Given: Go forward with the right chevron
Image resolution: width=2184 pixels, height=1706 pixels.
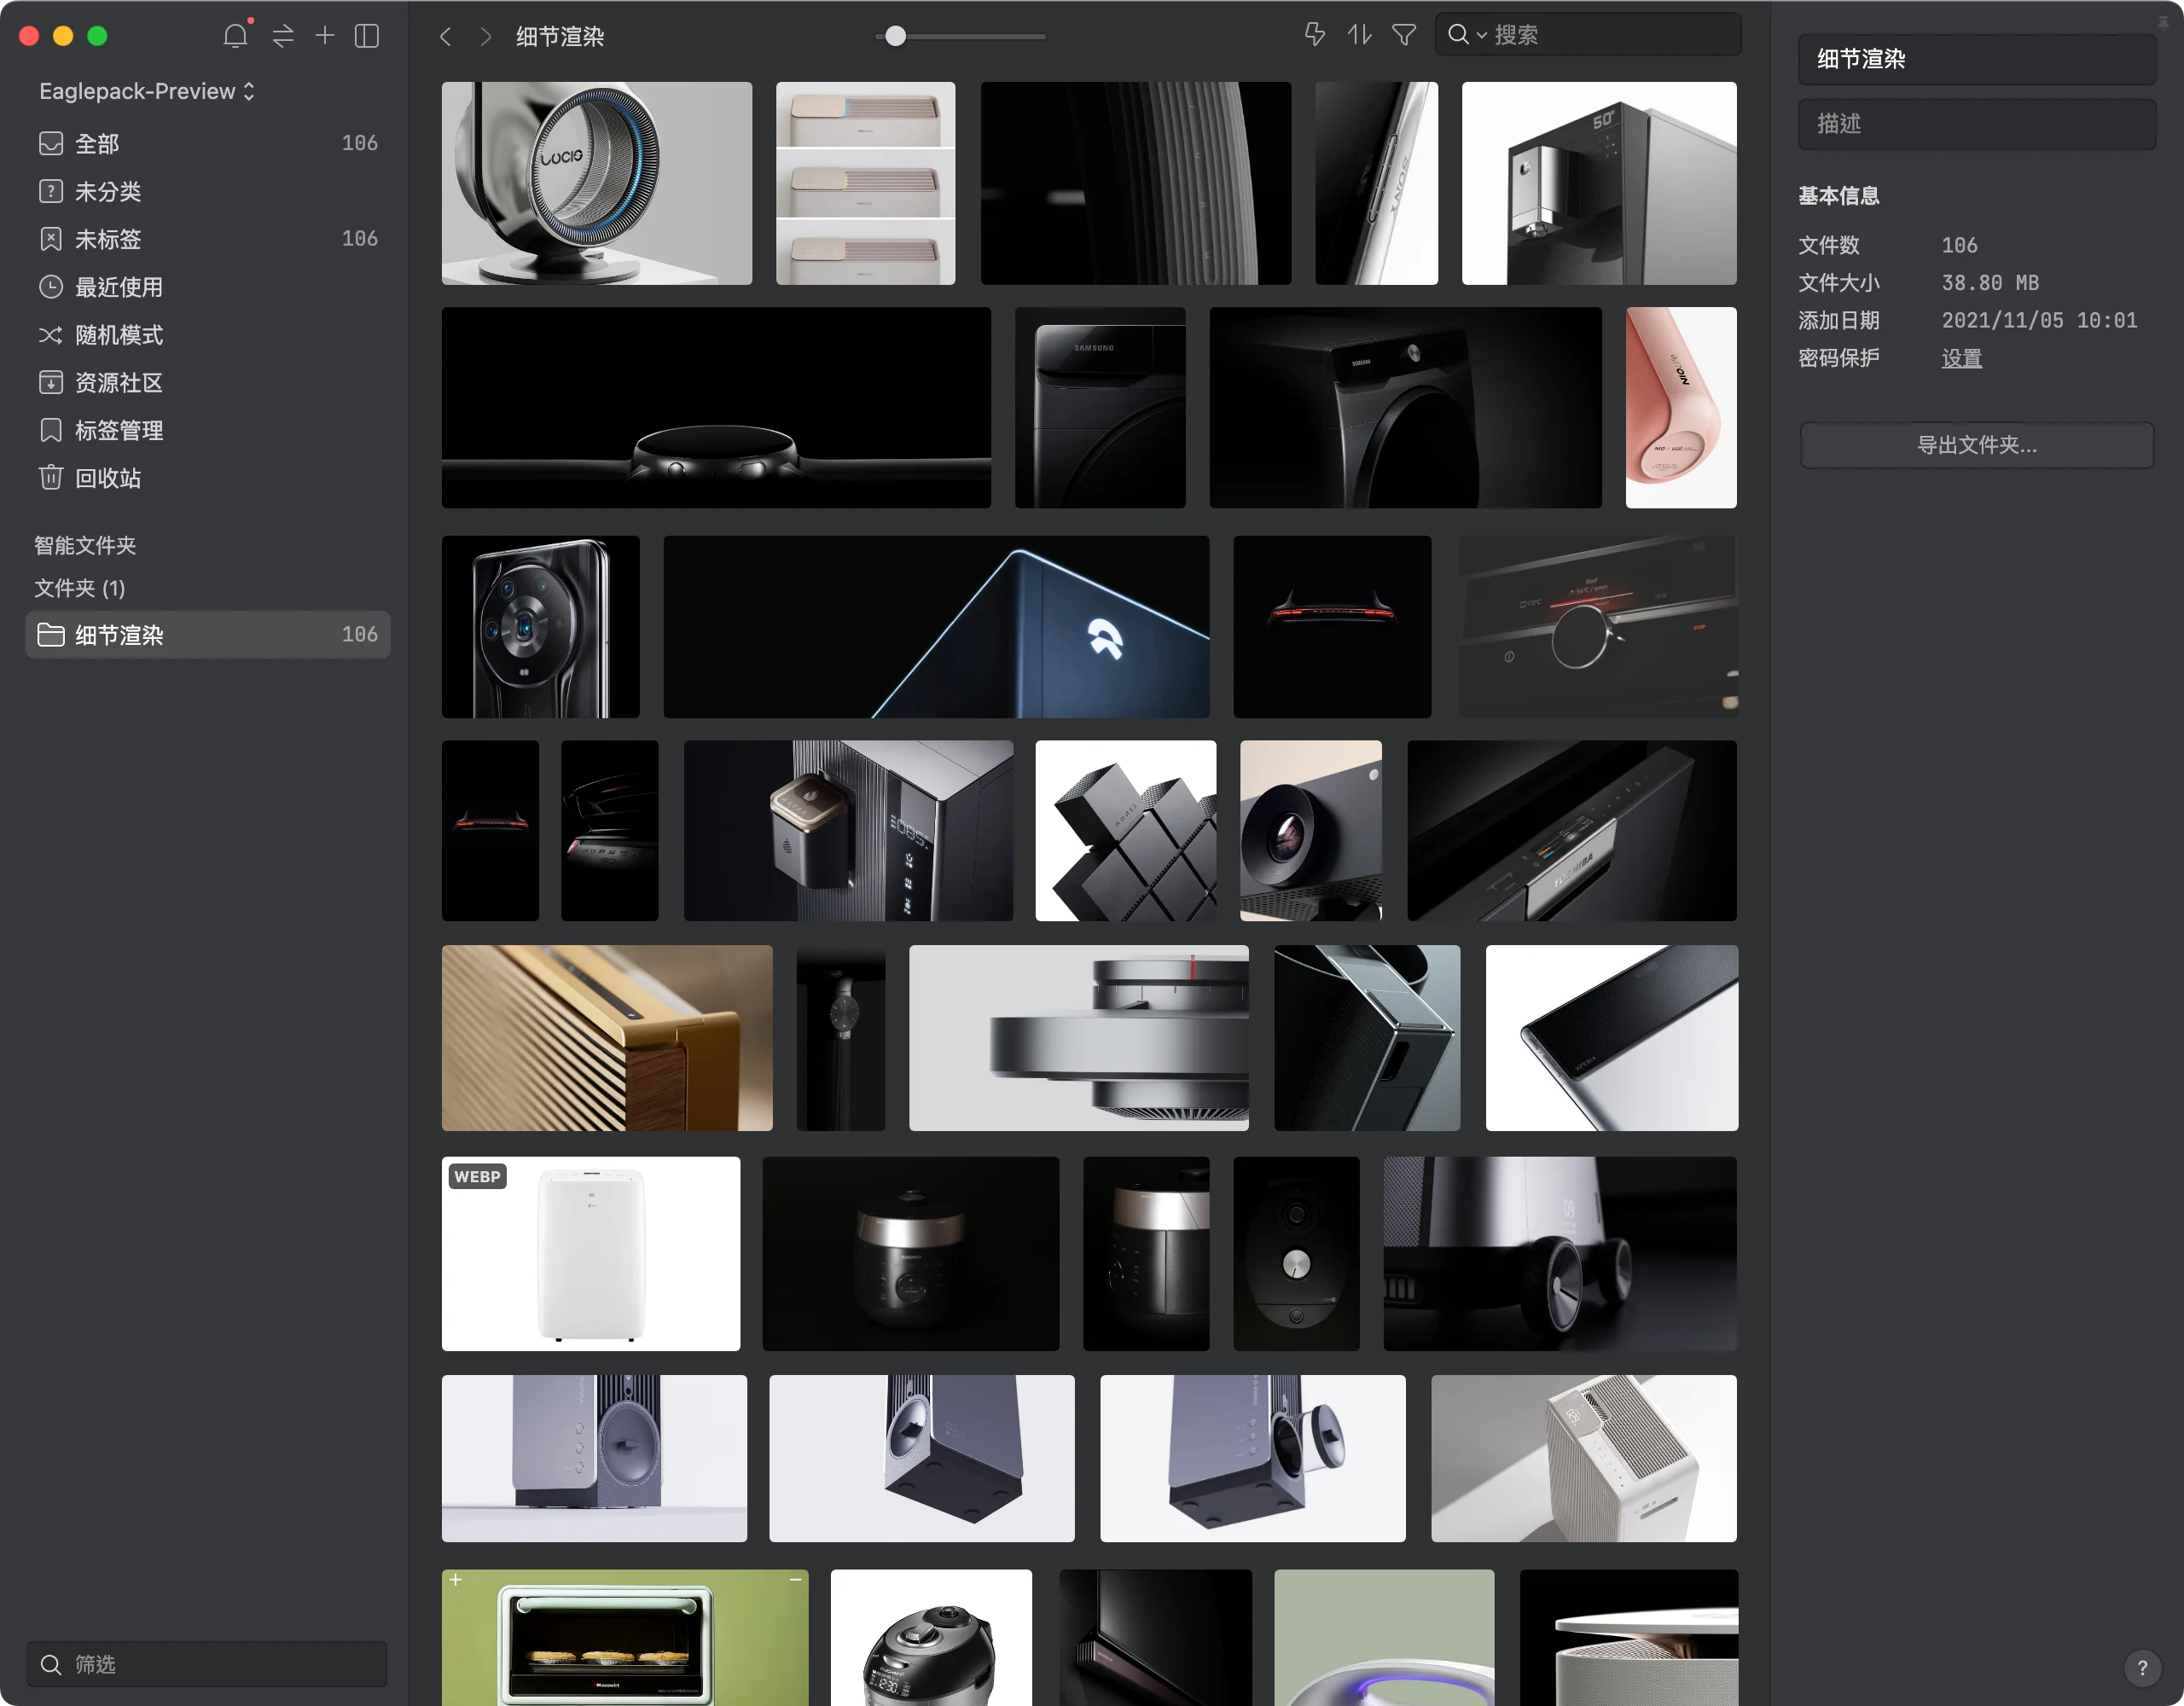Looking at the screenshot, I should click(485, 37).
